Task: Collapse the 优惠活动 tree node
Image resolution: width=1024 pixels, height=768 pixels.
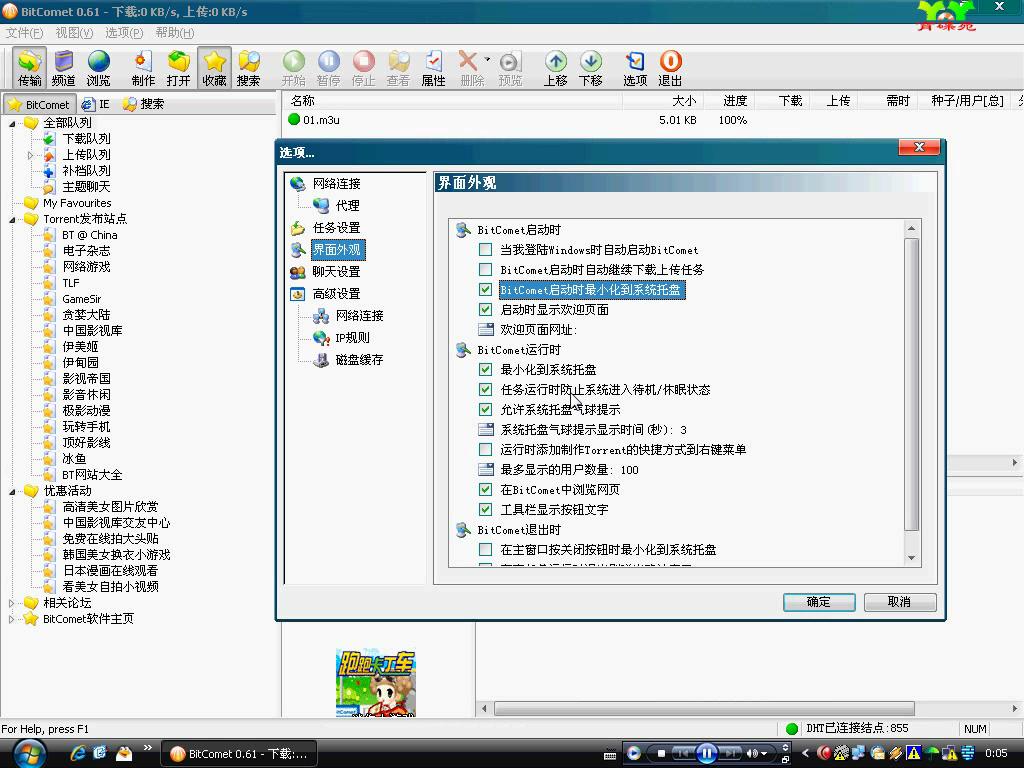Action: 12,491
